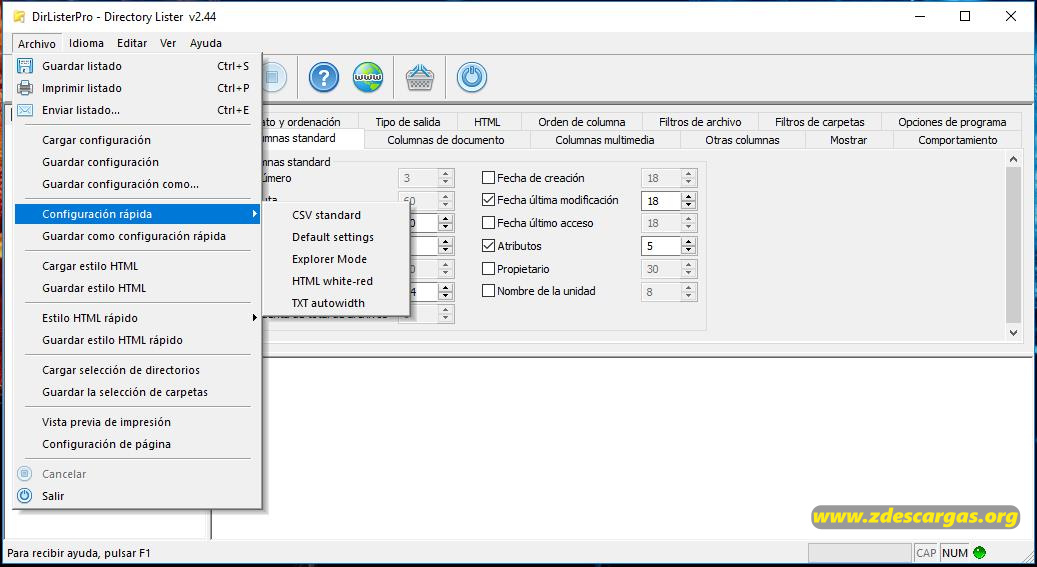Click the Help question mark toolbar icon
The height and width of the screenshot is (567, 1037).
click(323, 77)
